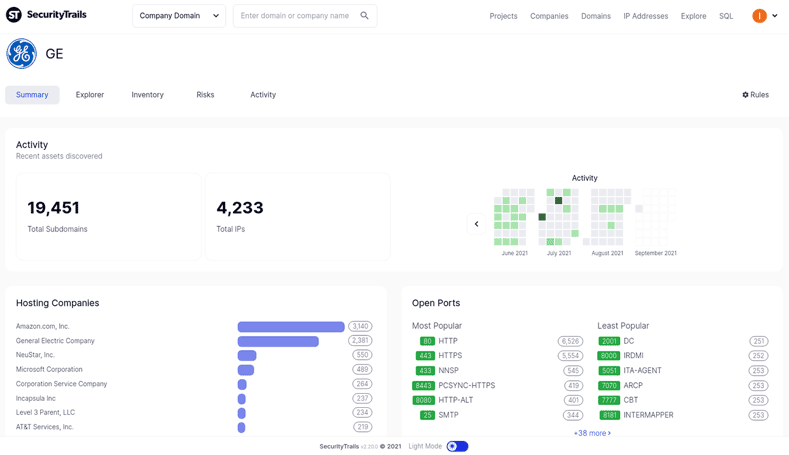
Task: Open the Company Domain dropdown
Action: click(179, 16)
